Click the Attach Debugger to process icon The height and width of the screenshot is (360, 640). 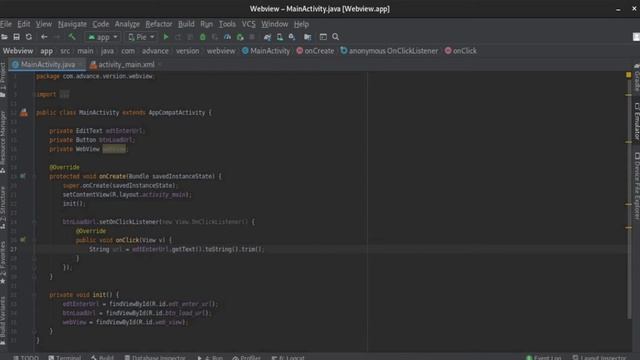point(240,37)
